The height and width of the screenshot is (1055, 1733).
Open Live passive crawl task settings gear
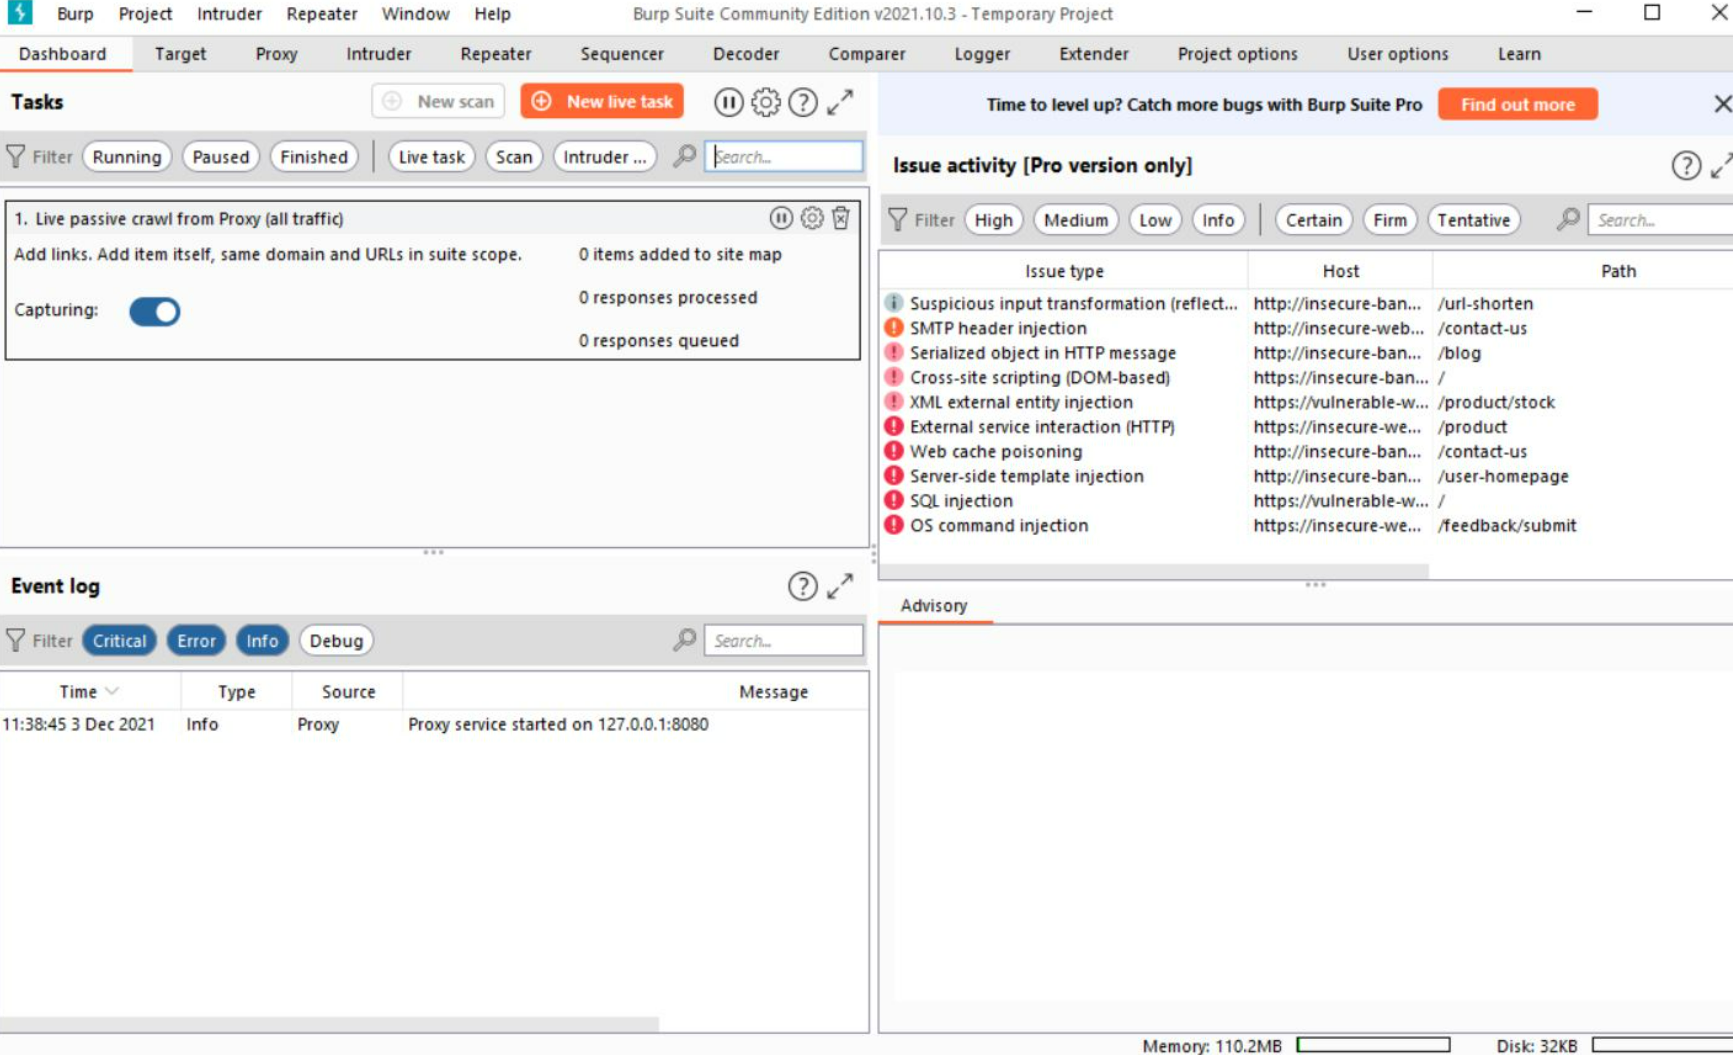click(812, 218)
